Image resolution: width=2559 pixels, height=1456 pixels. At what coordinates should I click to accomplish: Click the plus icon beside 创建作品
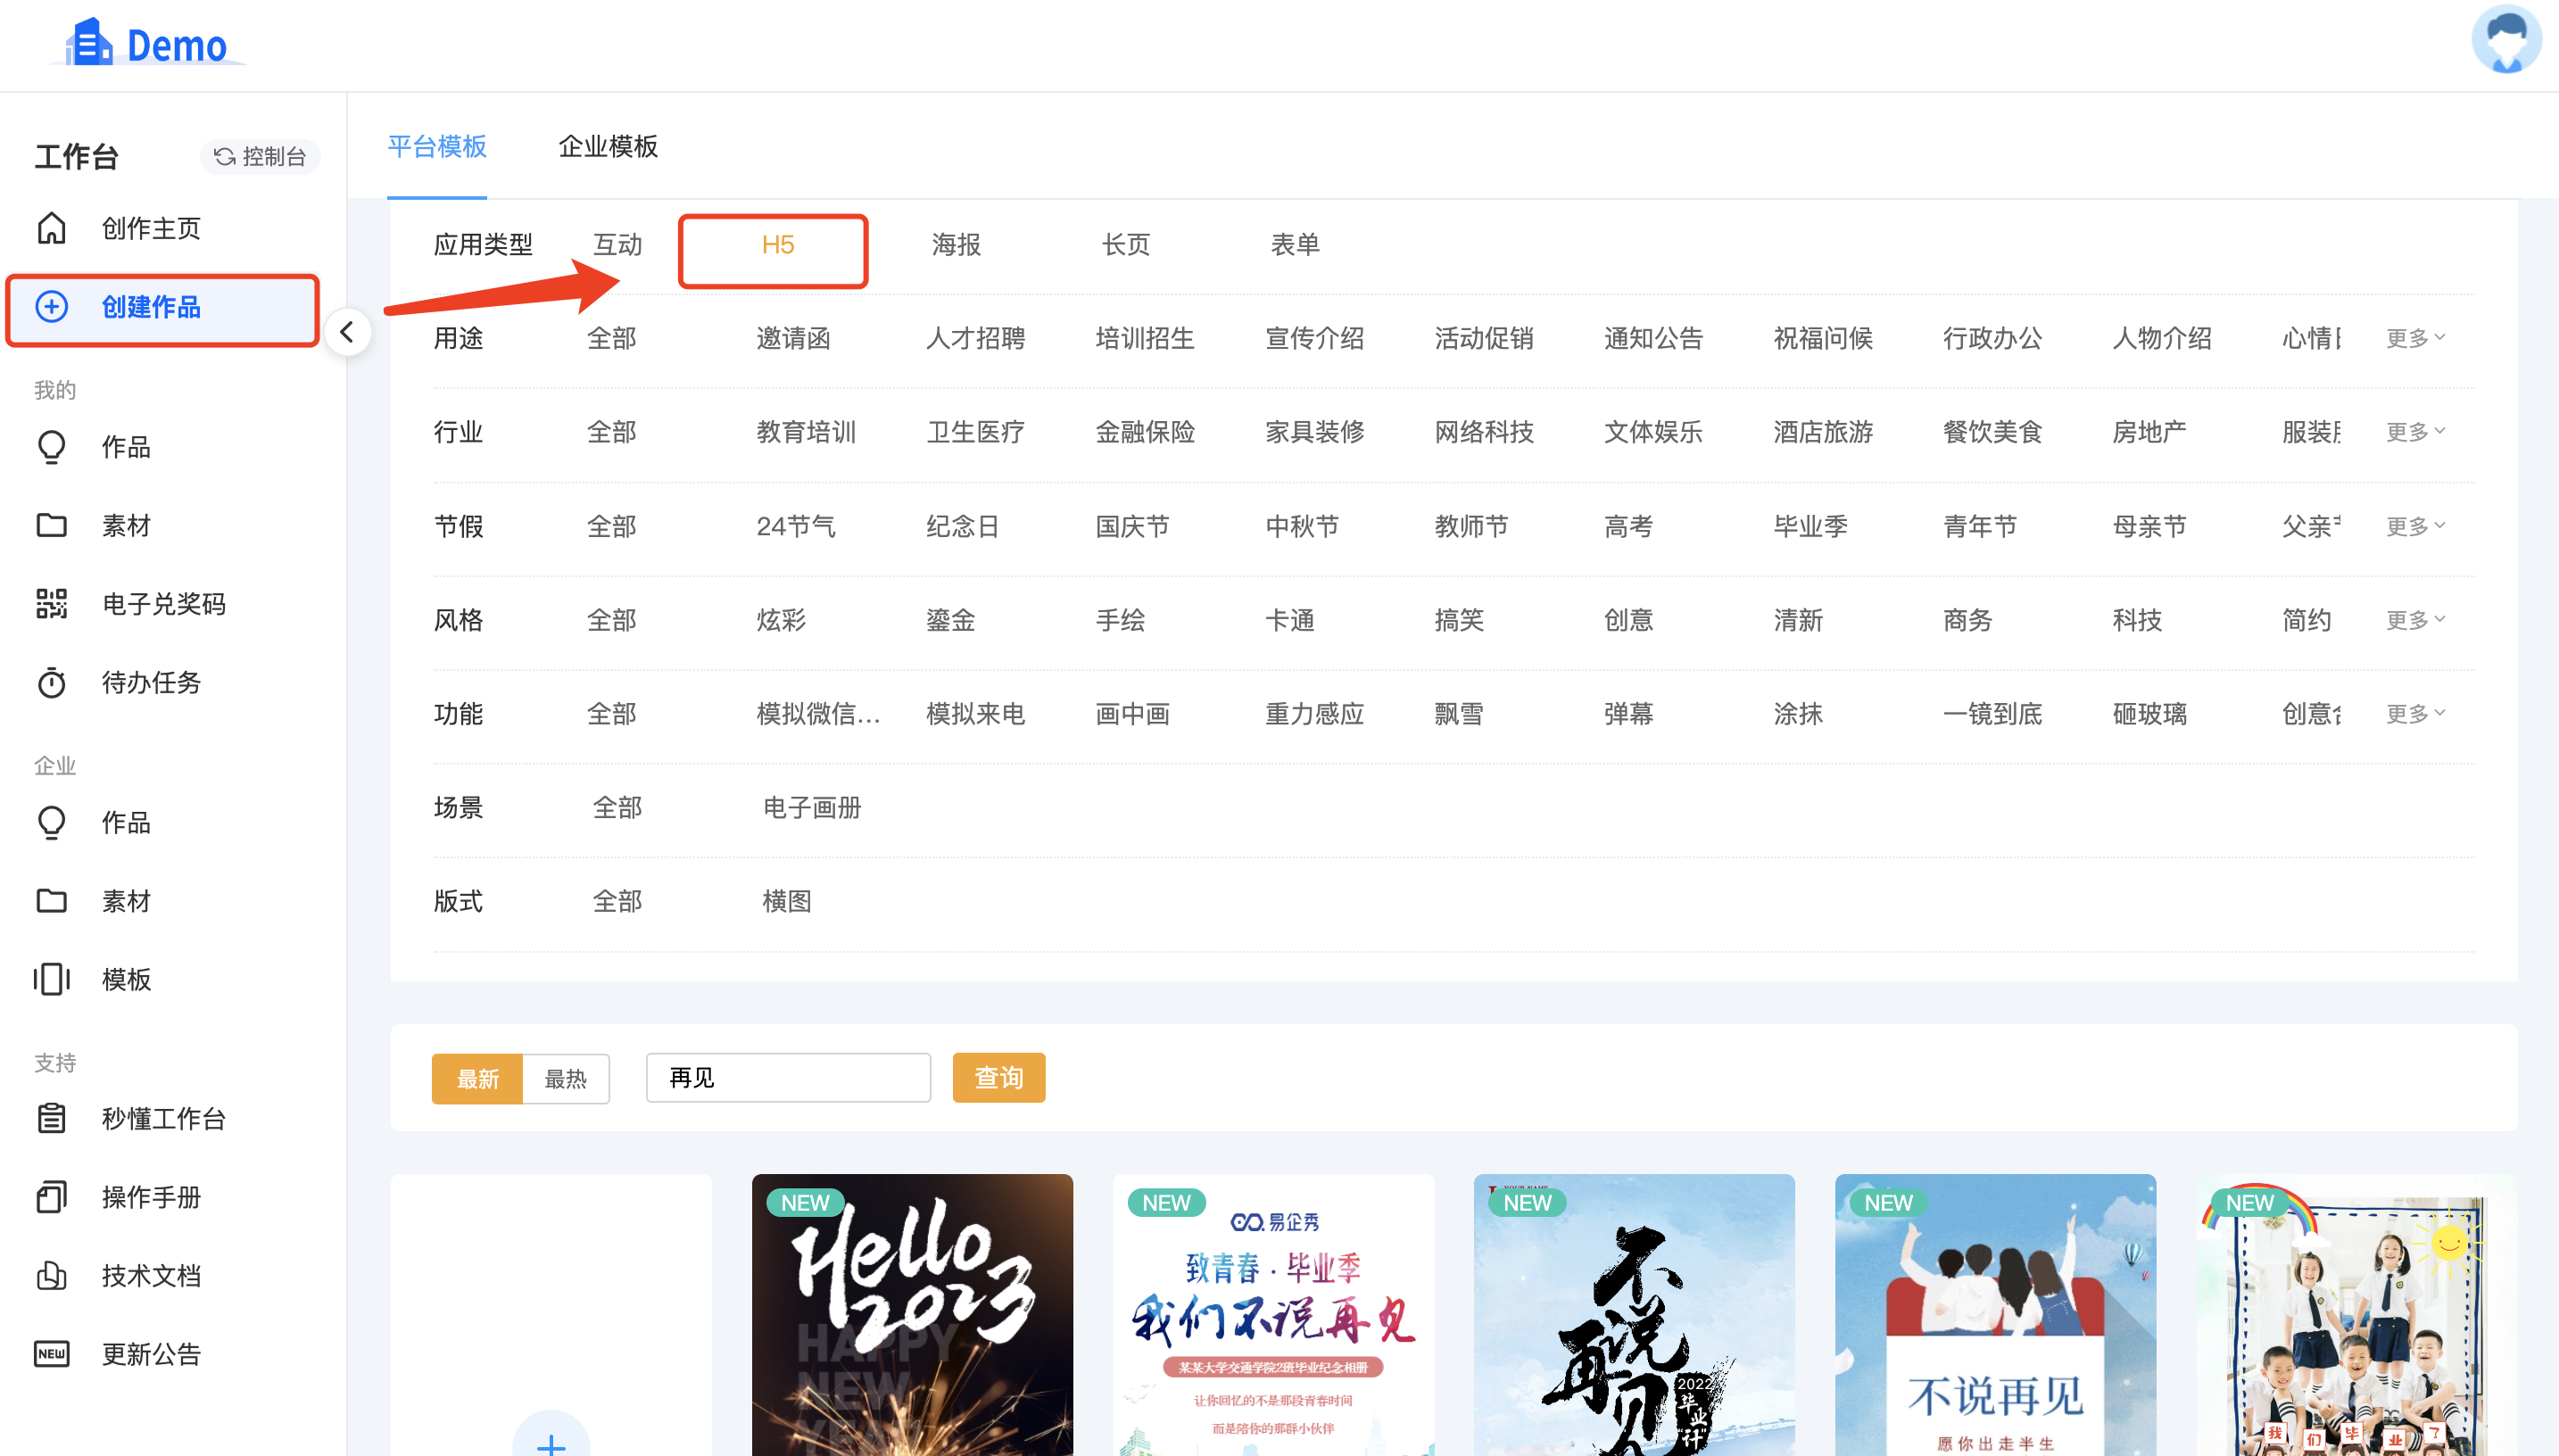52,306
